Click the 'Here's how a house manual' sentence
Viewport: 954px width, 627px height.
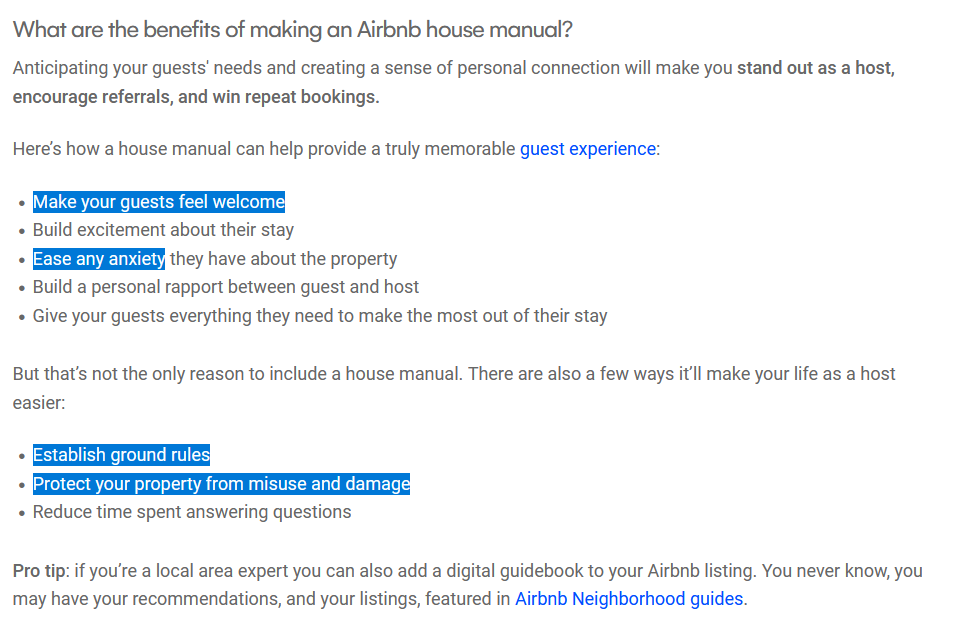(x=265, y=149)
